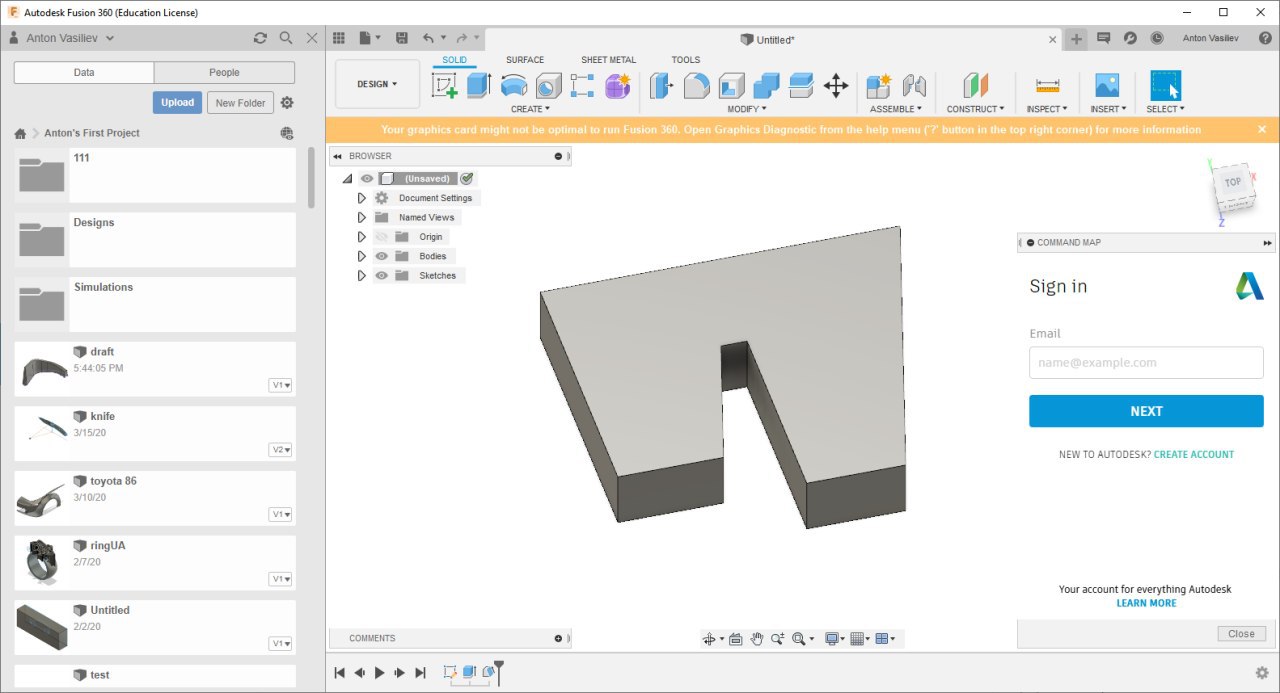The height and width of the screenshot is (693, 1280).
Task: Select the Shell tool
Action: pos(731,85)
